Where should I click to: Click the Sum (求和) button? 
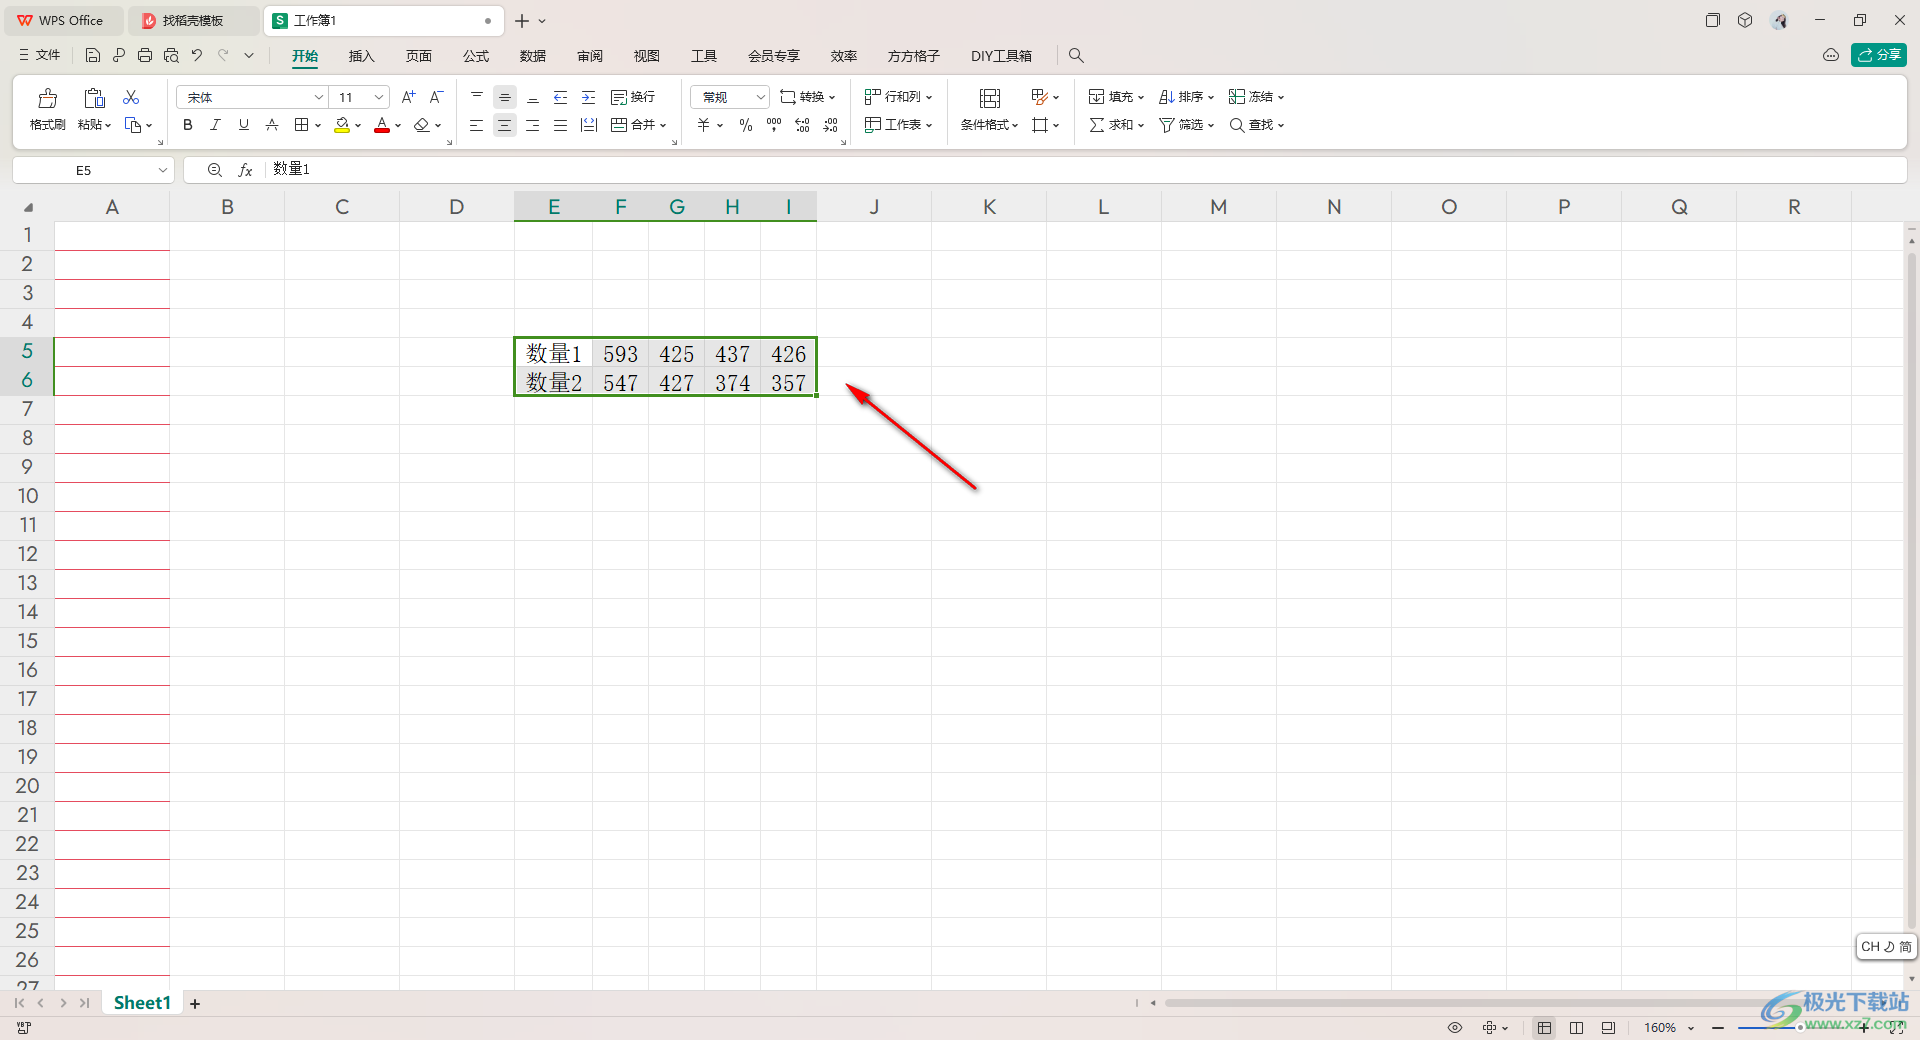point(1116,125)
